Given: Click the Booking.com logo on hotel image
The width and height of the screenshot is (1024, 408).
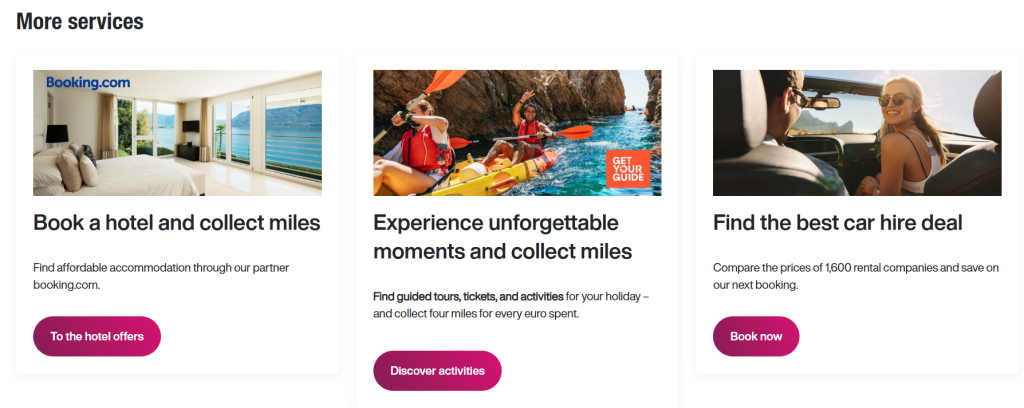Looking at the screenshot, I should tap(88, 83).
